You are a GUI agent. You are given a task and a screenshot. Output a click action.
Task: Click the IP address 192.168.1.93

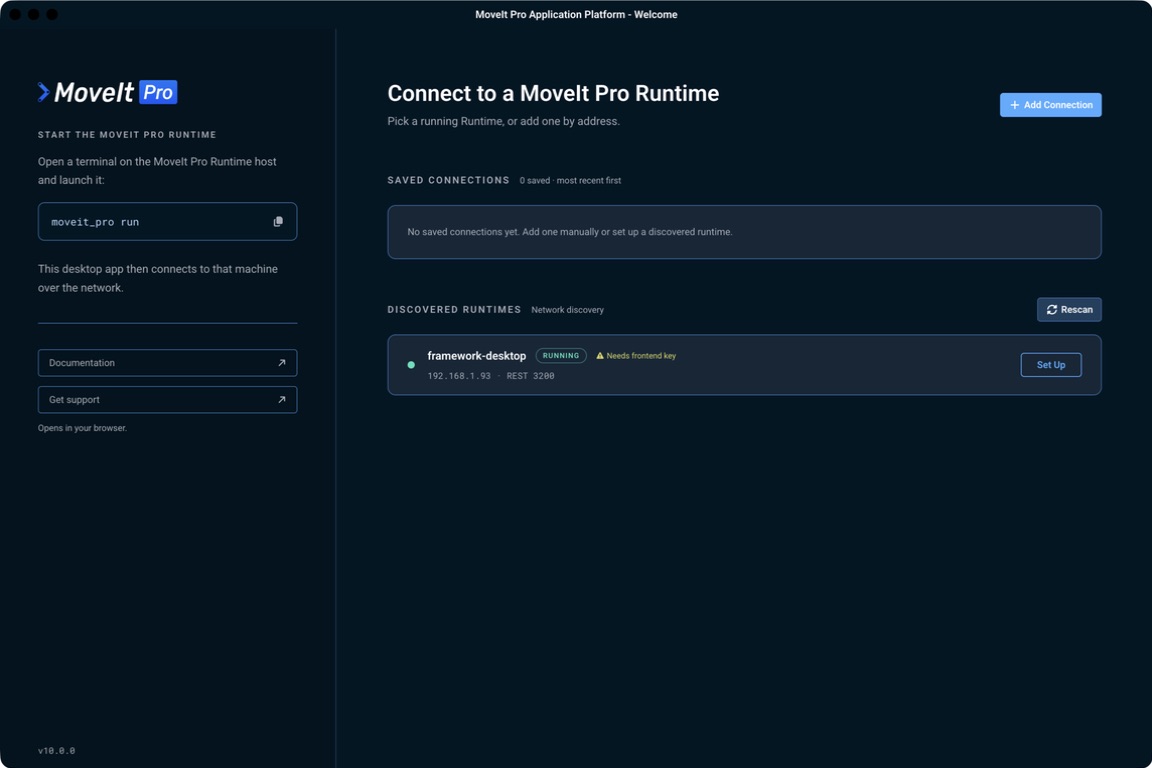(459, 376)
